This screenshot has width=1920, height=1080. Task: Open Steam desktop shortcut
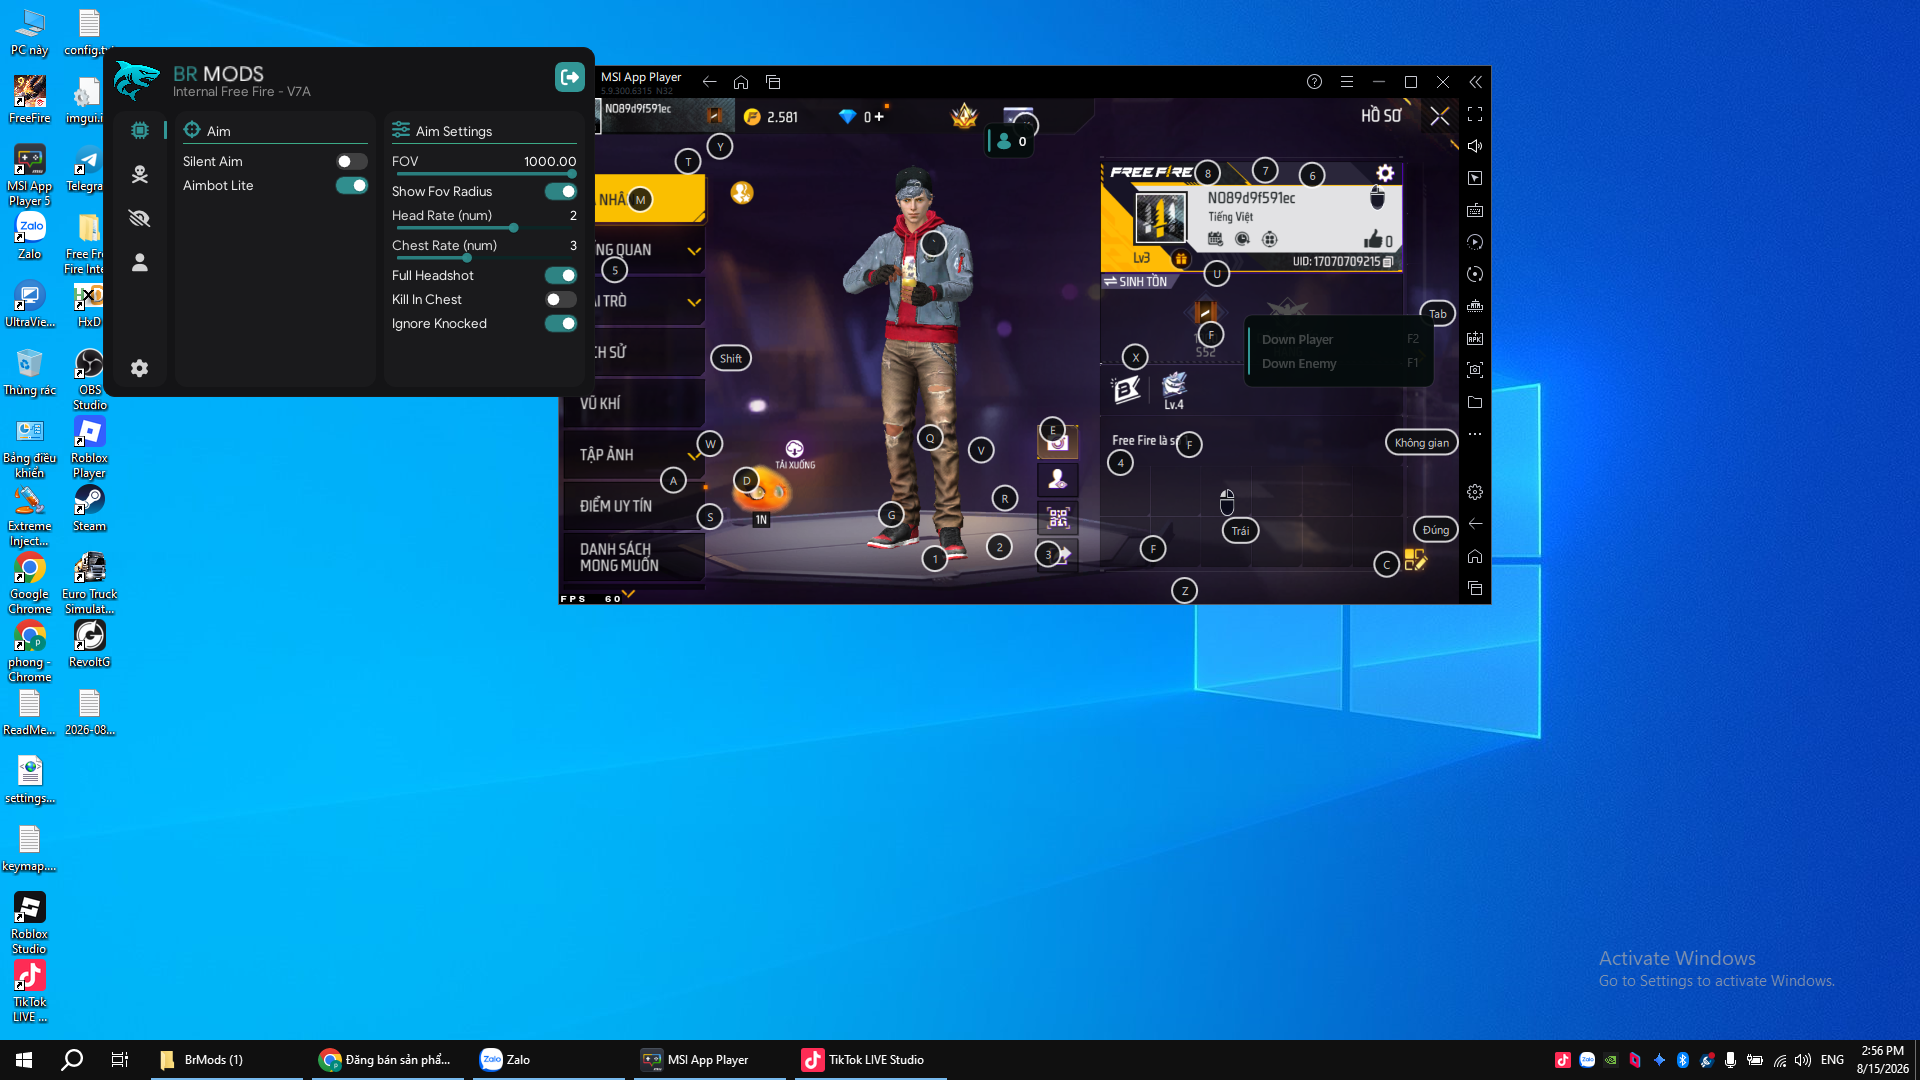tap(89, 509)
